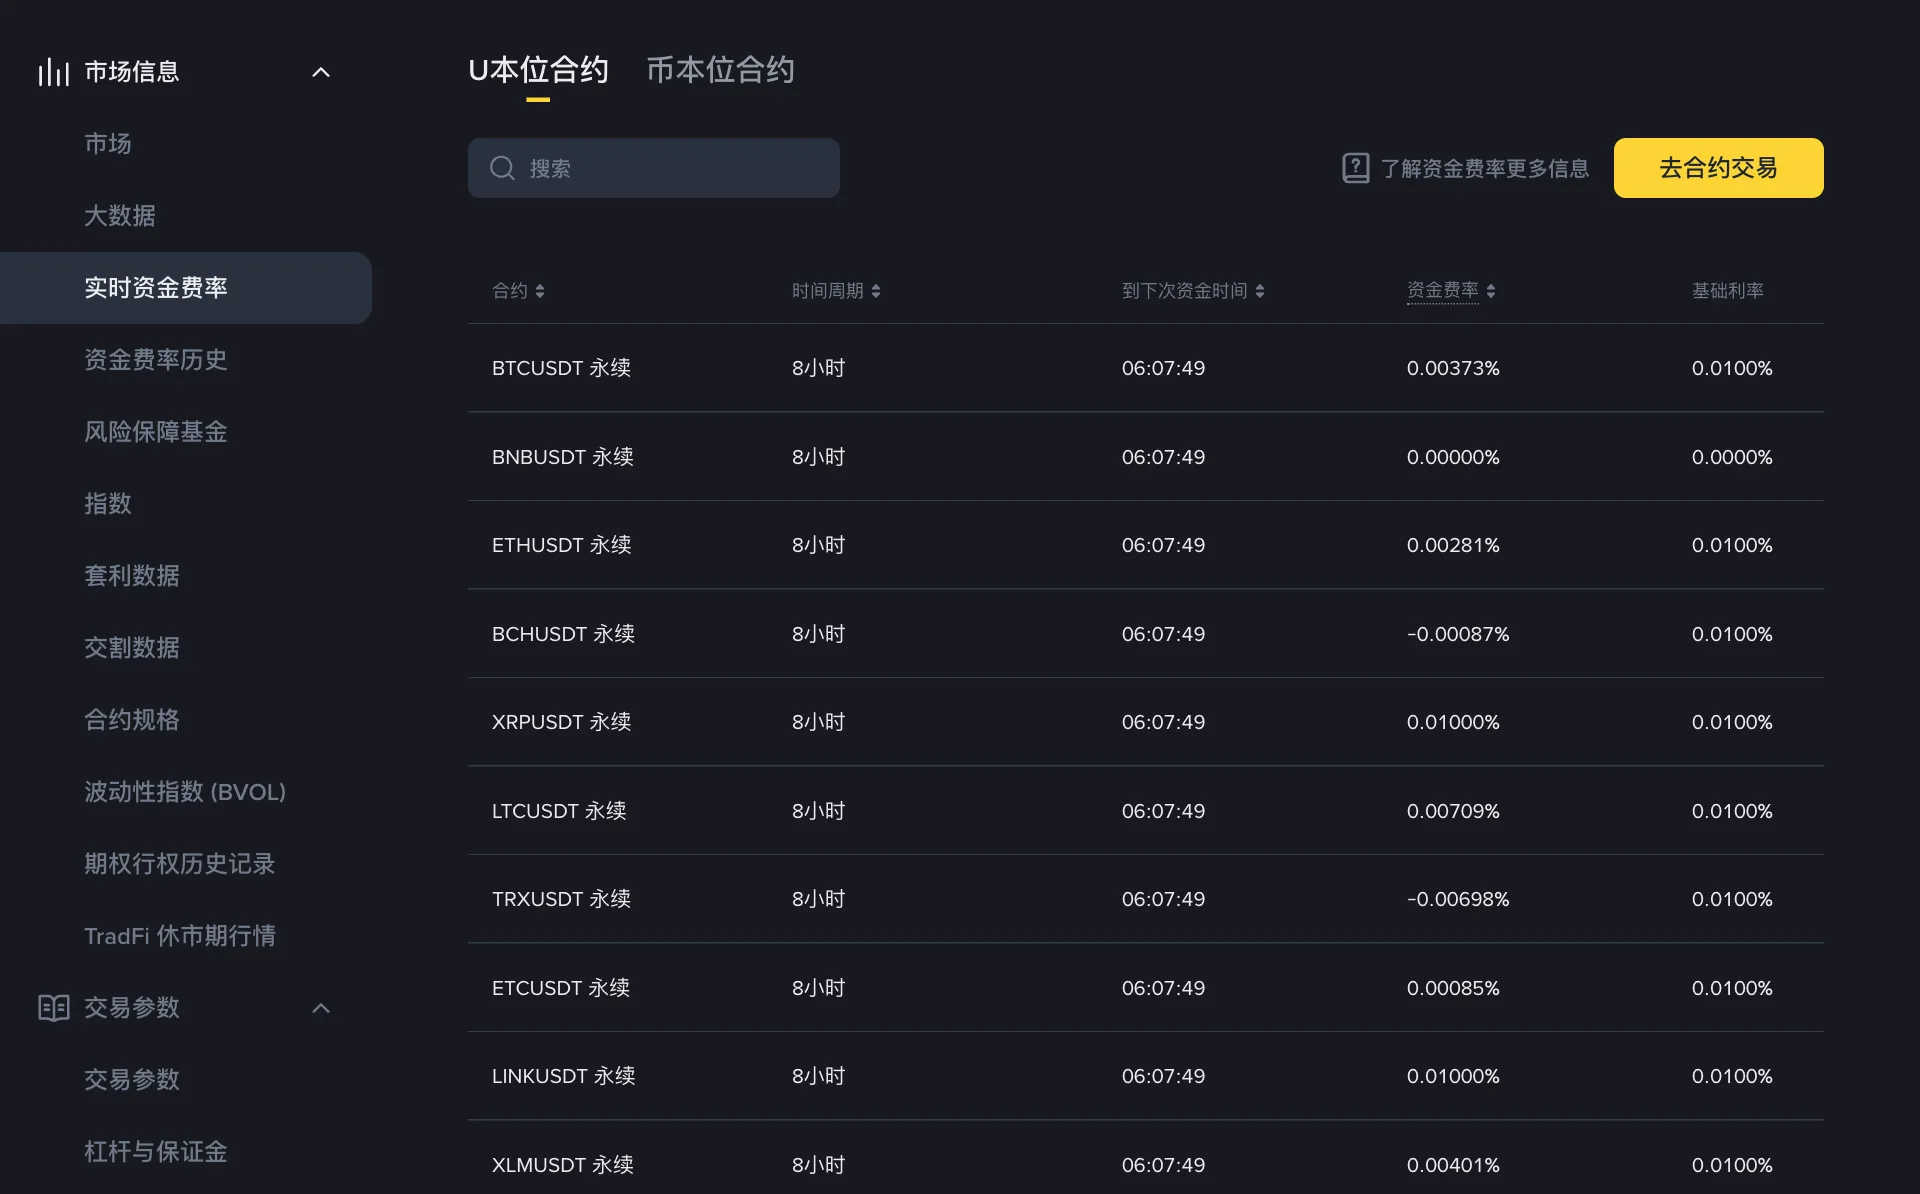Sort by 时间周期 column arrows
The height and width of the screenshot is (1194, 1920).
[876, 291]
